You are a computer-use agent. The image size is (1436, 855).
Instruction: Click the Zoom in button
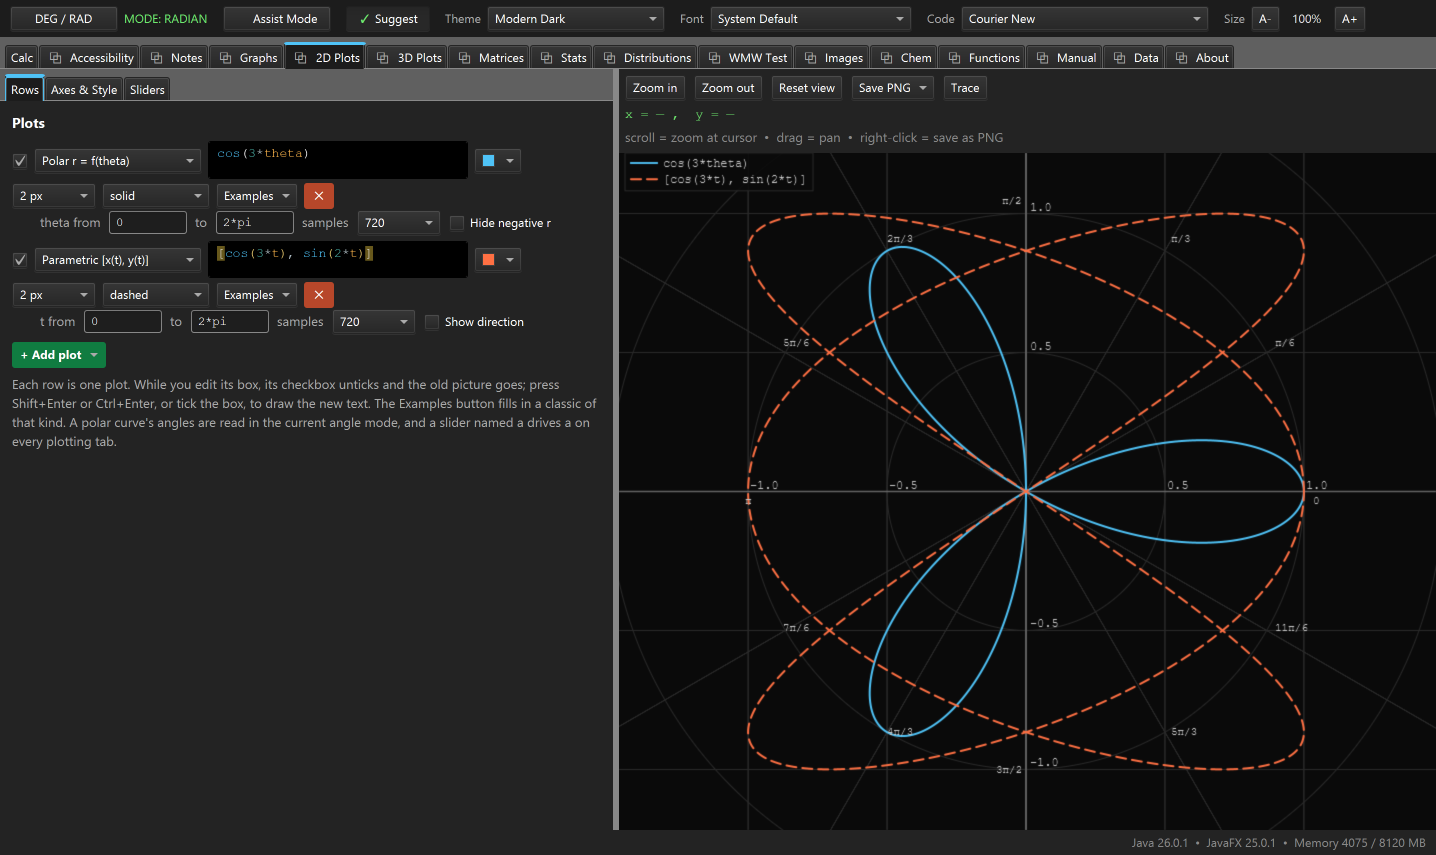(x=655, y=88)
